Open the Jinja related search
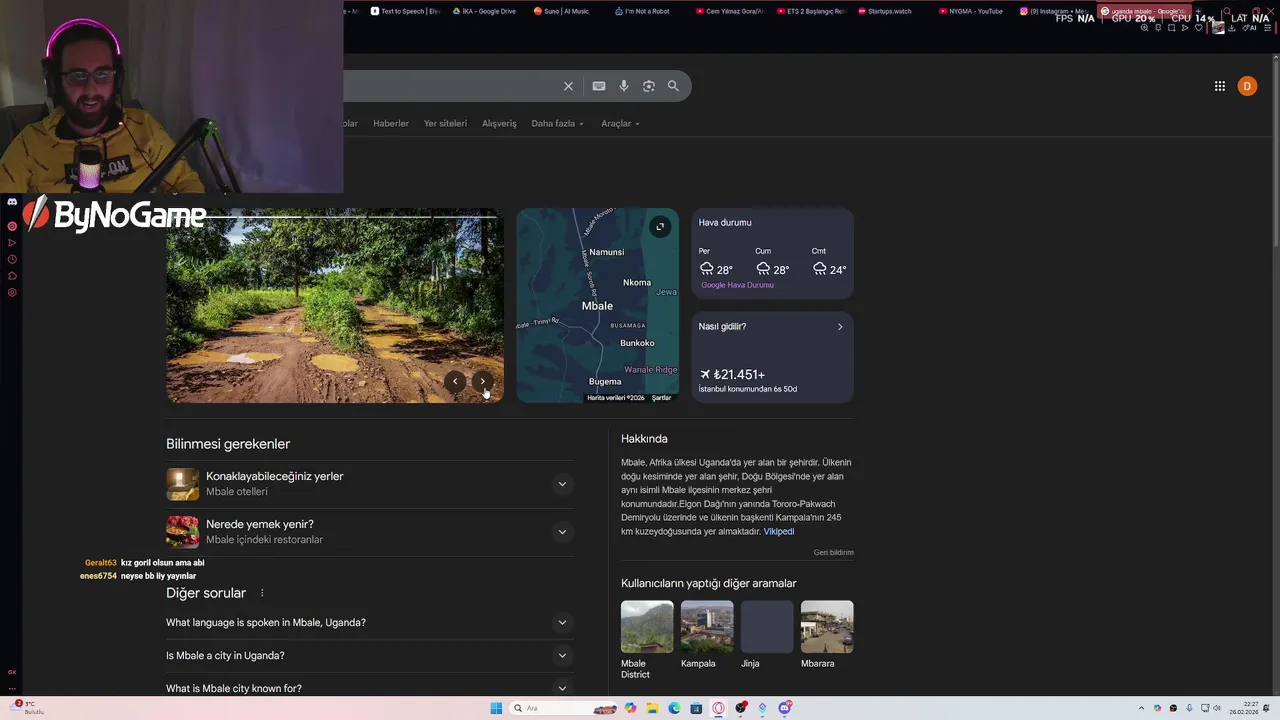Screen dimensions: 1280x720 [x=767, y=635]
